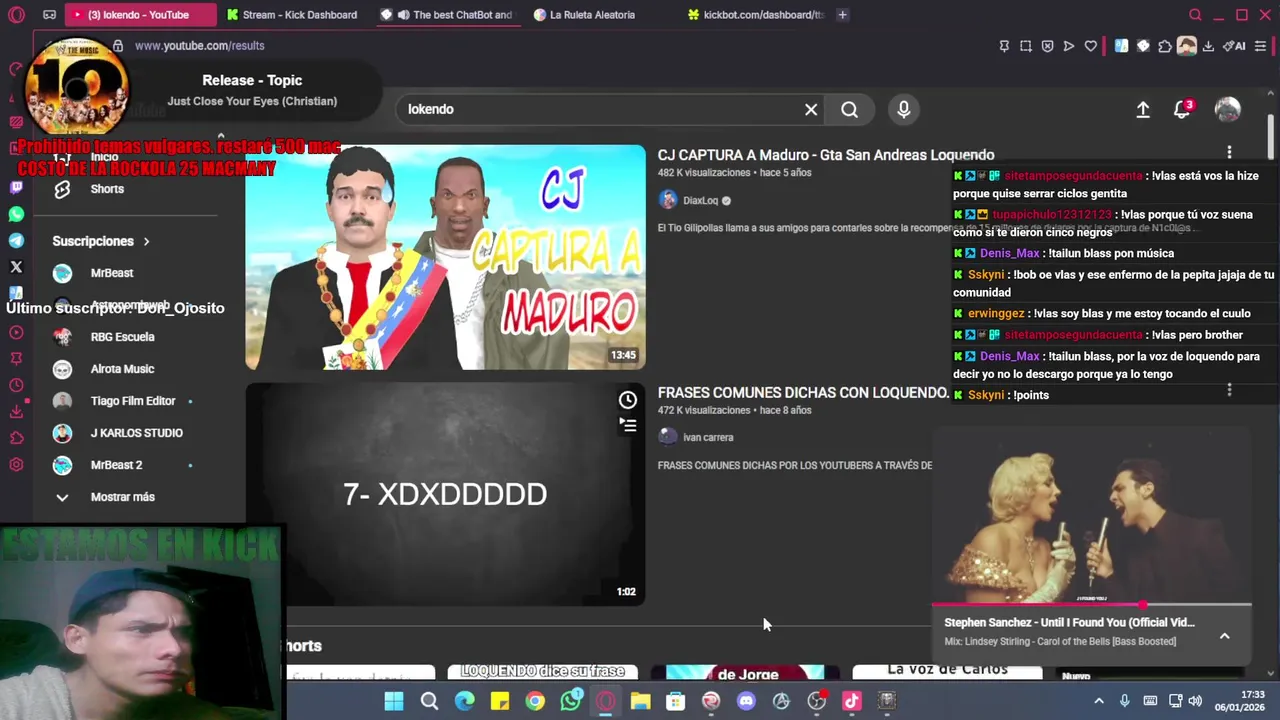The image size is (1280, 720).
Task: Click the browser tab search magnifier
Action: tap(1195, 15)
